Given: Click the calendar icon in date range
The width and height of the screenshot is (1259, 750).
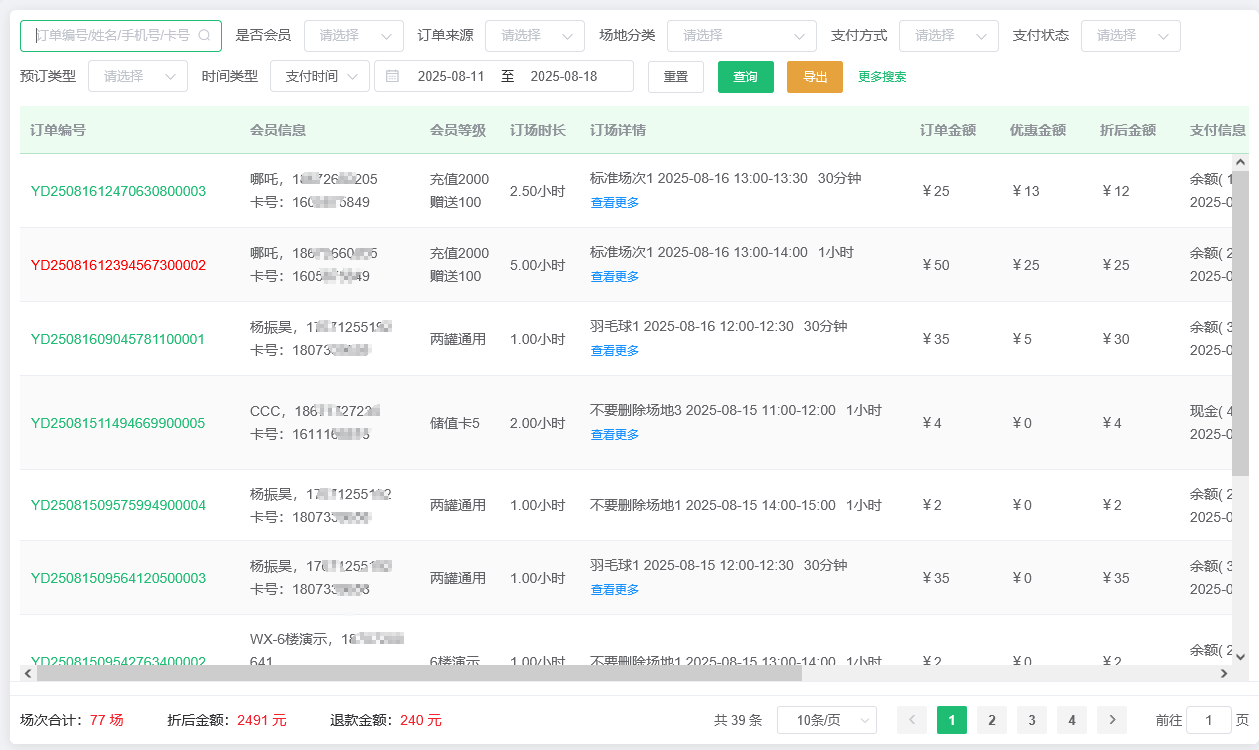Looking at the screenshot, I should (392, 76).
